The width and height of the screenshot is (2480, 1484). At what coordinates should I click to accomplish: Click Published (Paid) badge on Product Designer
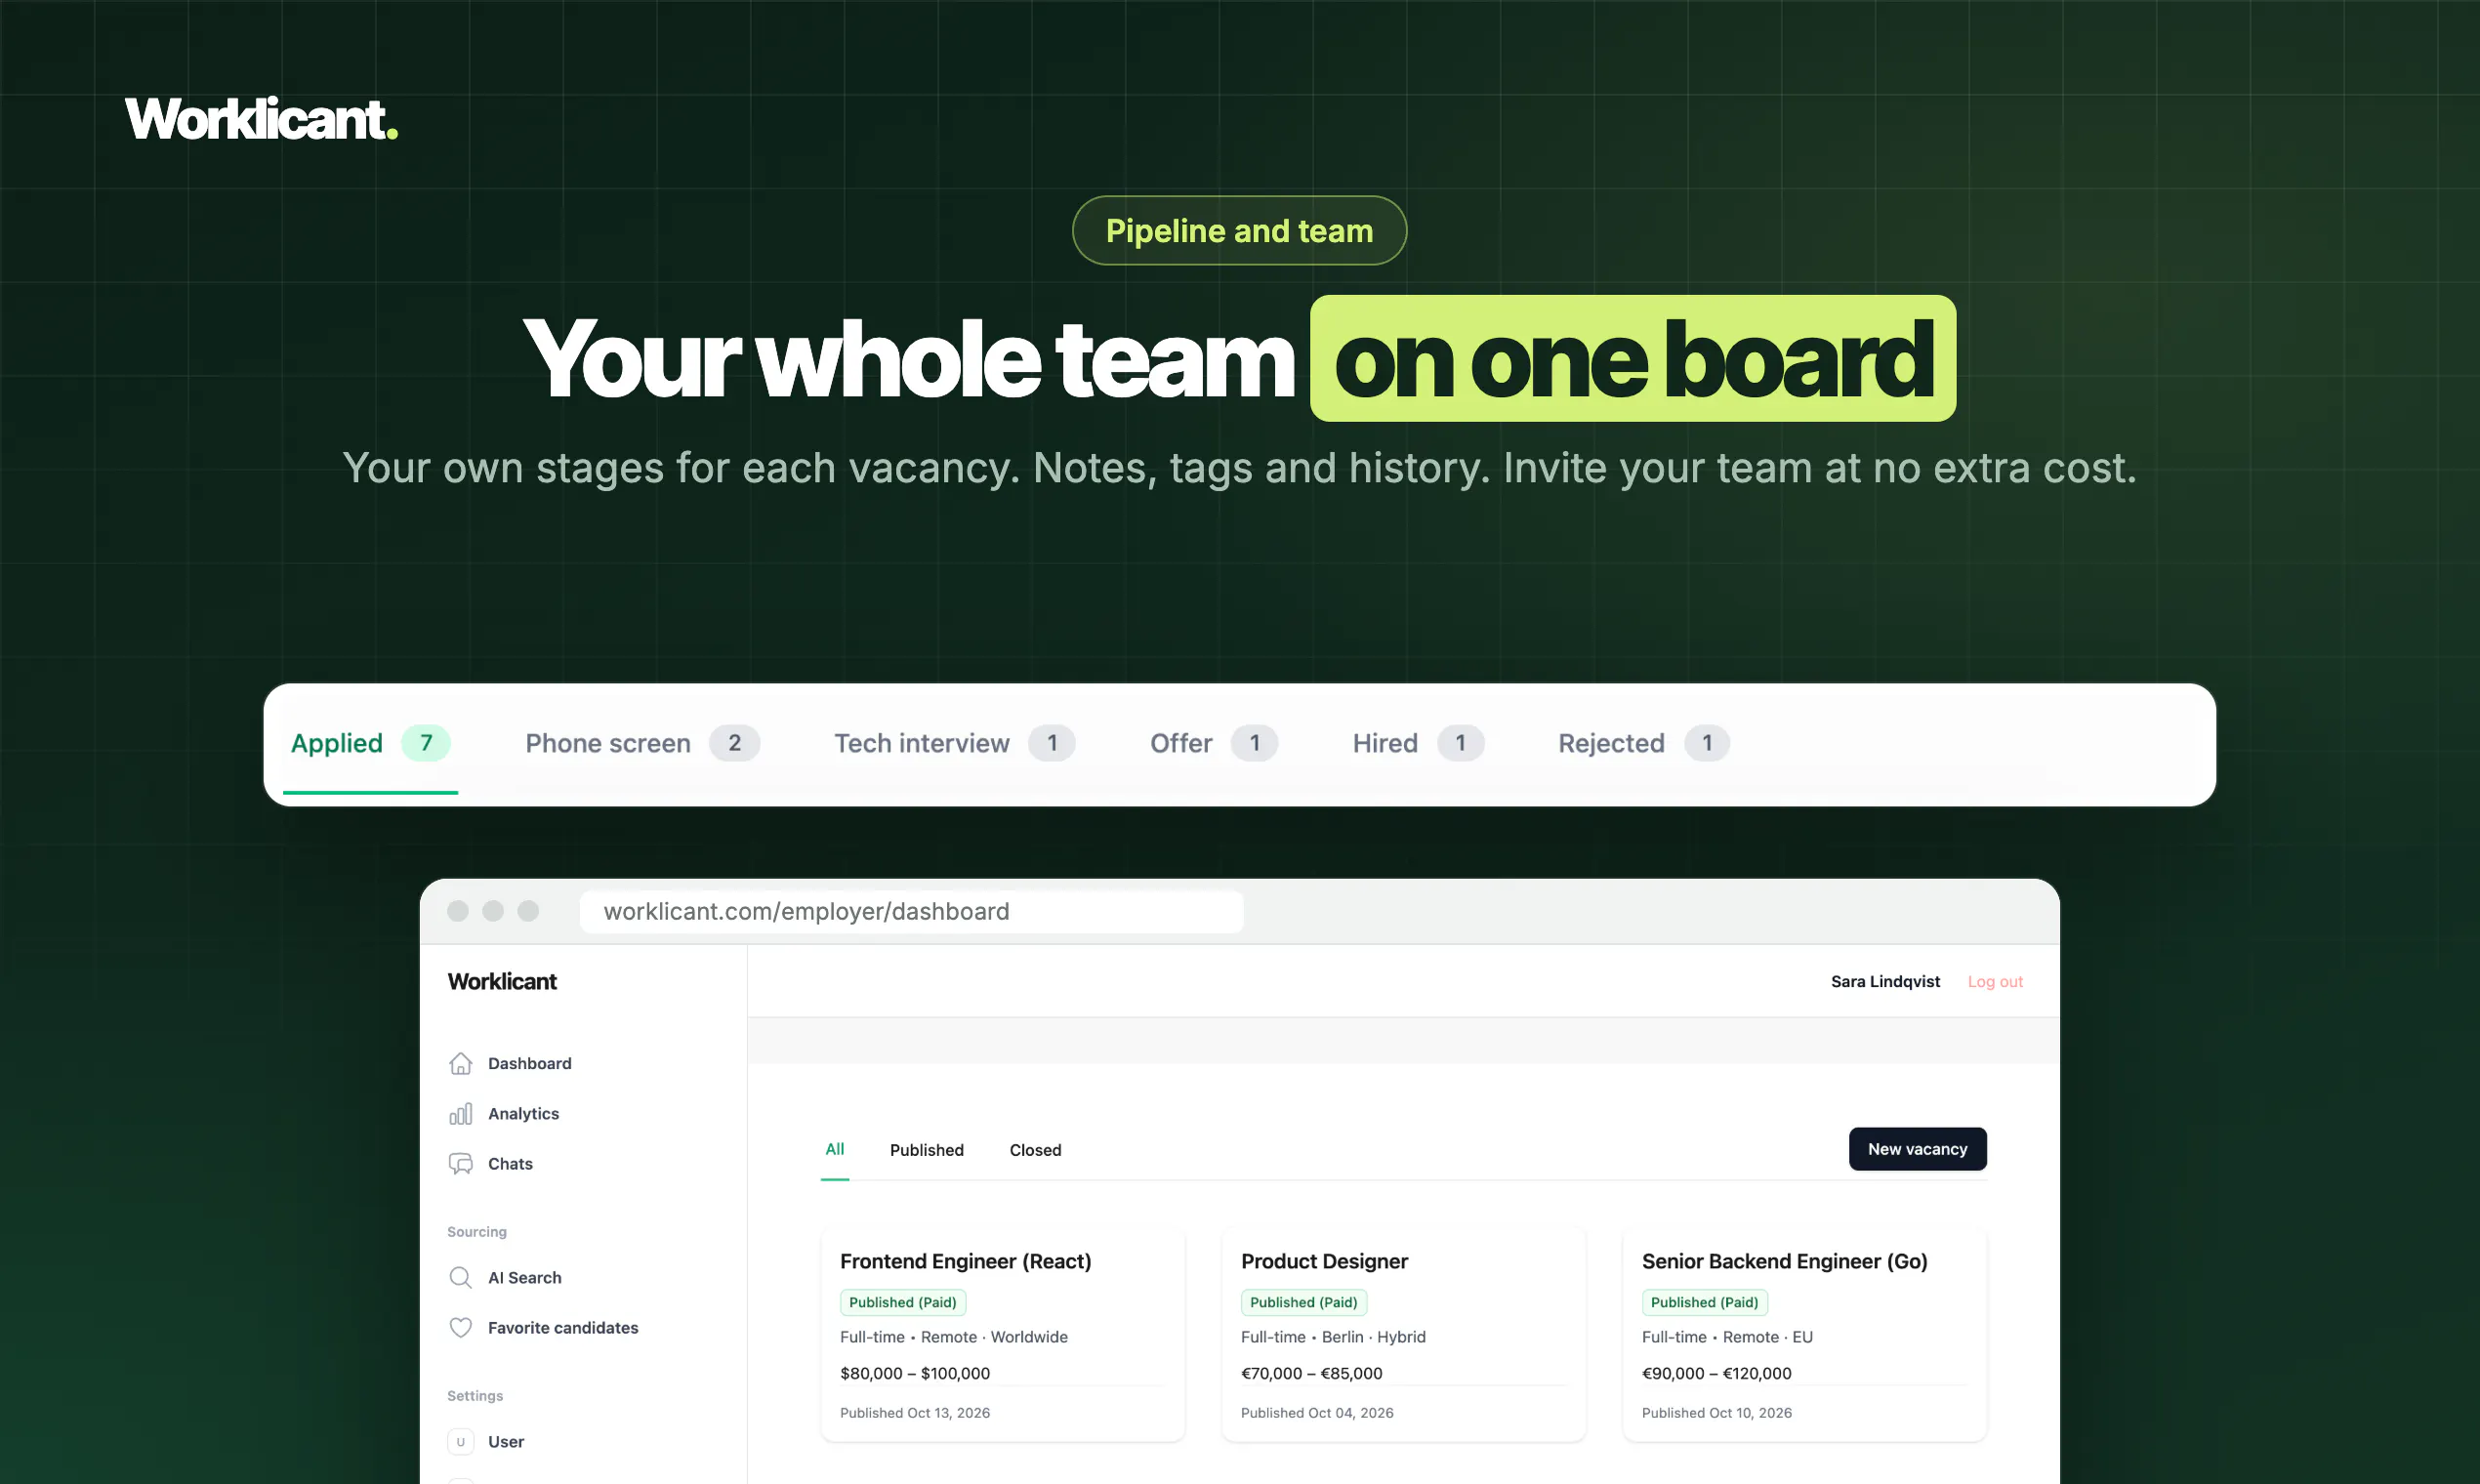pyautogui.click(x=1303, y=1302)
